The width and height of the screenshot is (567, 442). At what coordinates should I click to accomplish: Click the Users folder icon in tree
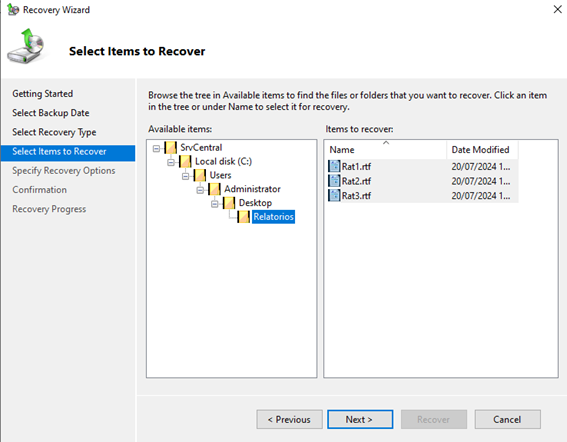(200, 175)
